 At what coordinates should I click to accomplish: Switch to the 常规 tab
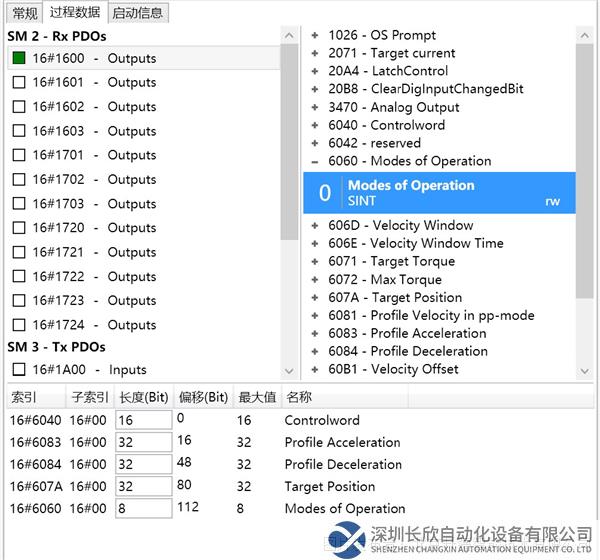tap(24, 13)
